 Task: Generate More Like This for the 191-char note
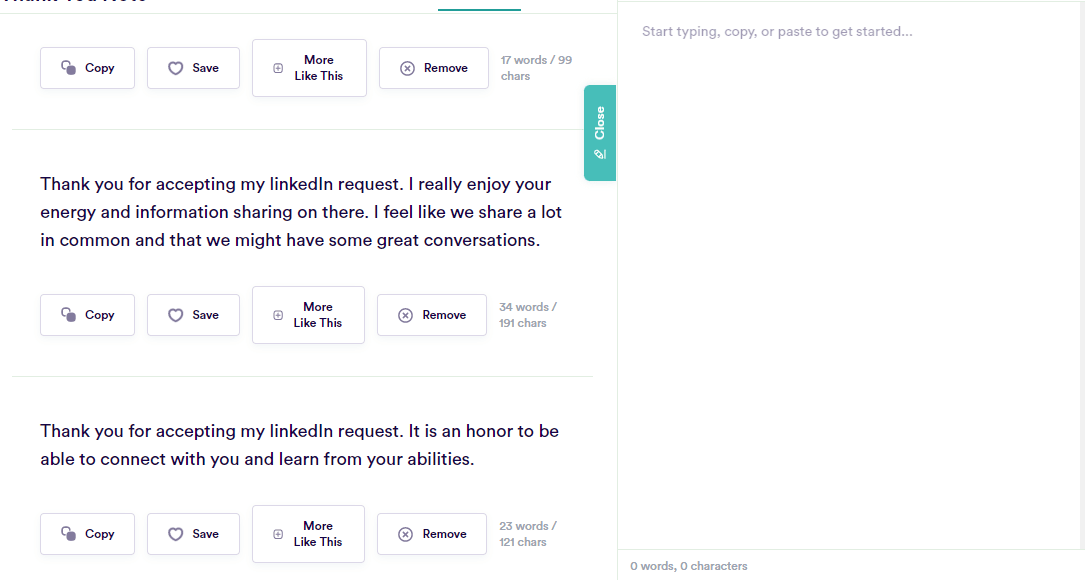(x=309, y=315)
